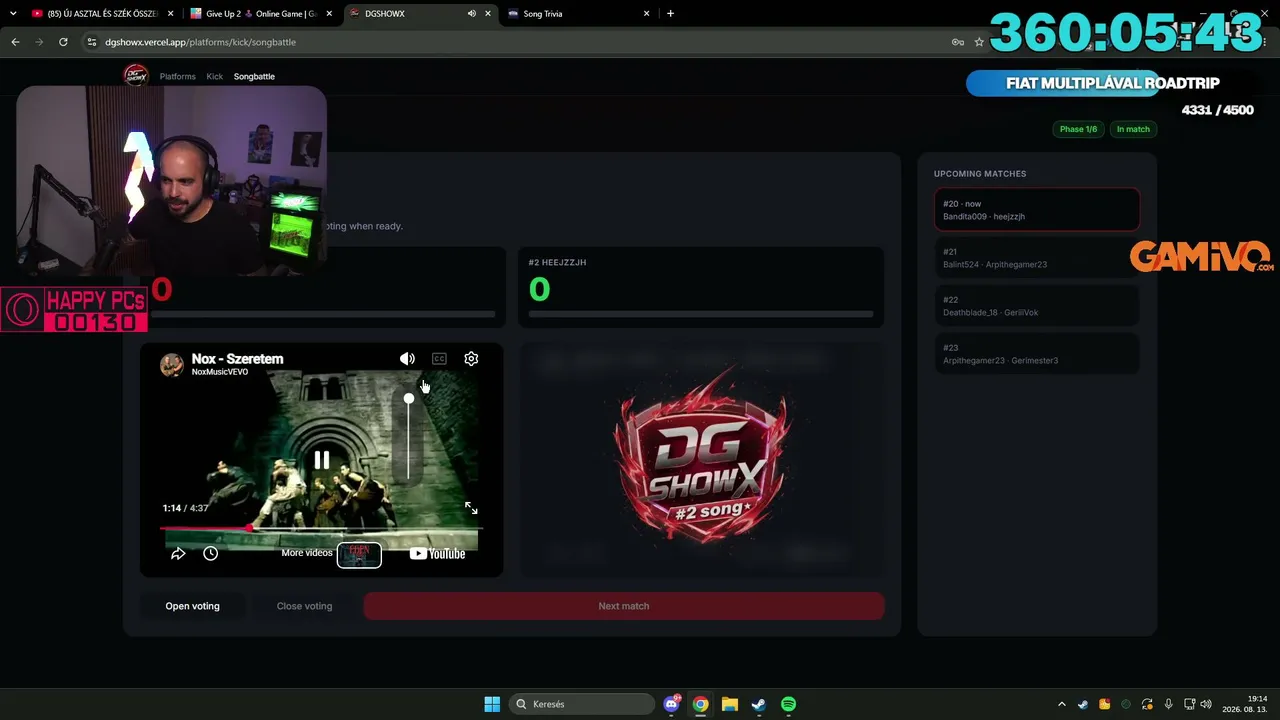1280x720 pixels.
Task: Expand the hidden system tray icons
Action: pos(1062,704)
